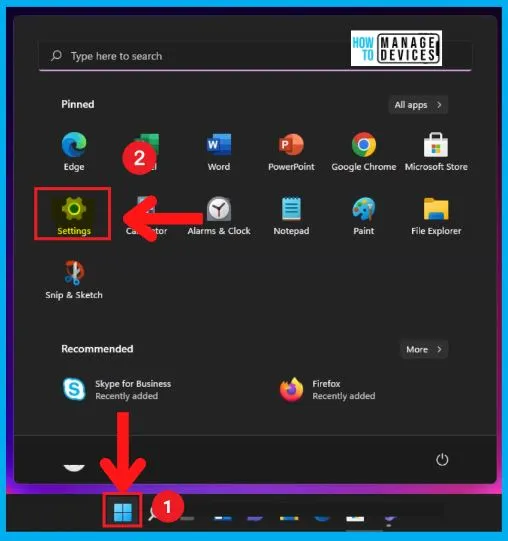Open the Alarms & Clock app
The image size is (508, 541).
pyautogui.click(x=219, y=215)
